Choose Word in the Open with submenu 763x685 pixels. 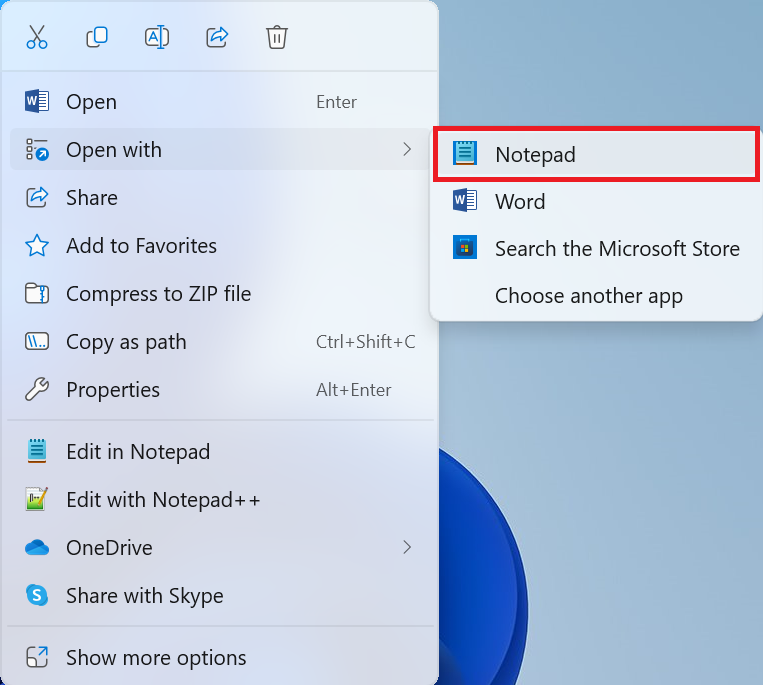(x=596, y=201)
